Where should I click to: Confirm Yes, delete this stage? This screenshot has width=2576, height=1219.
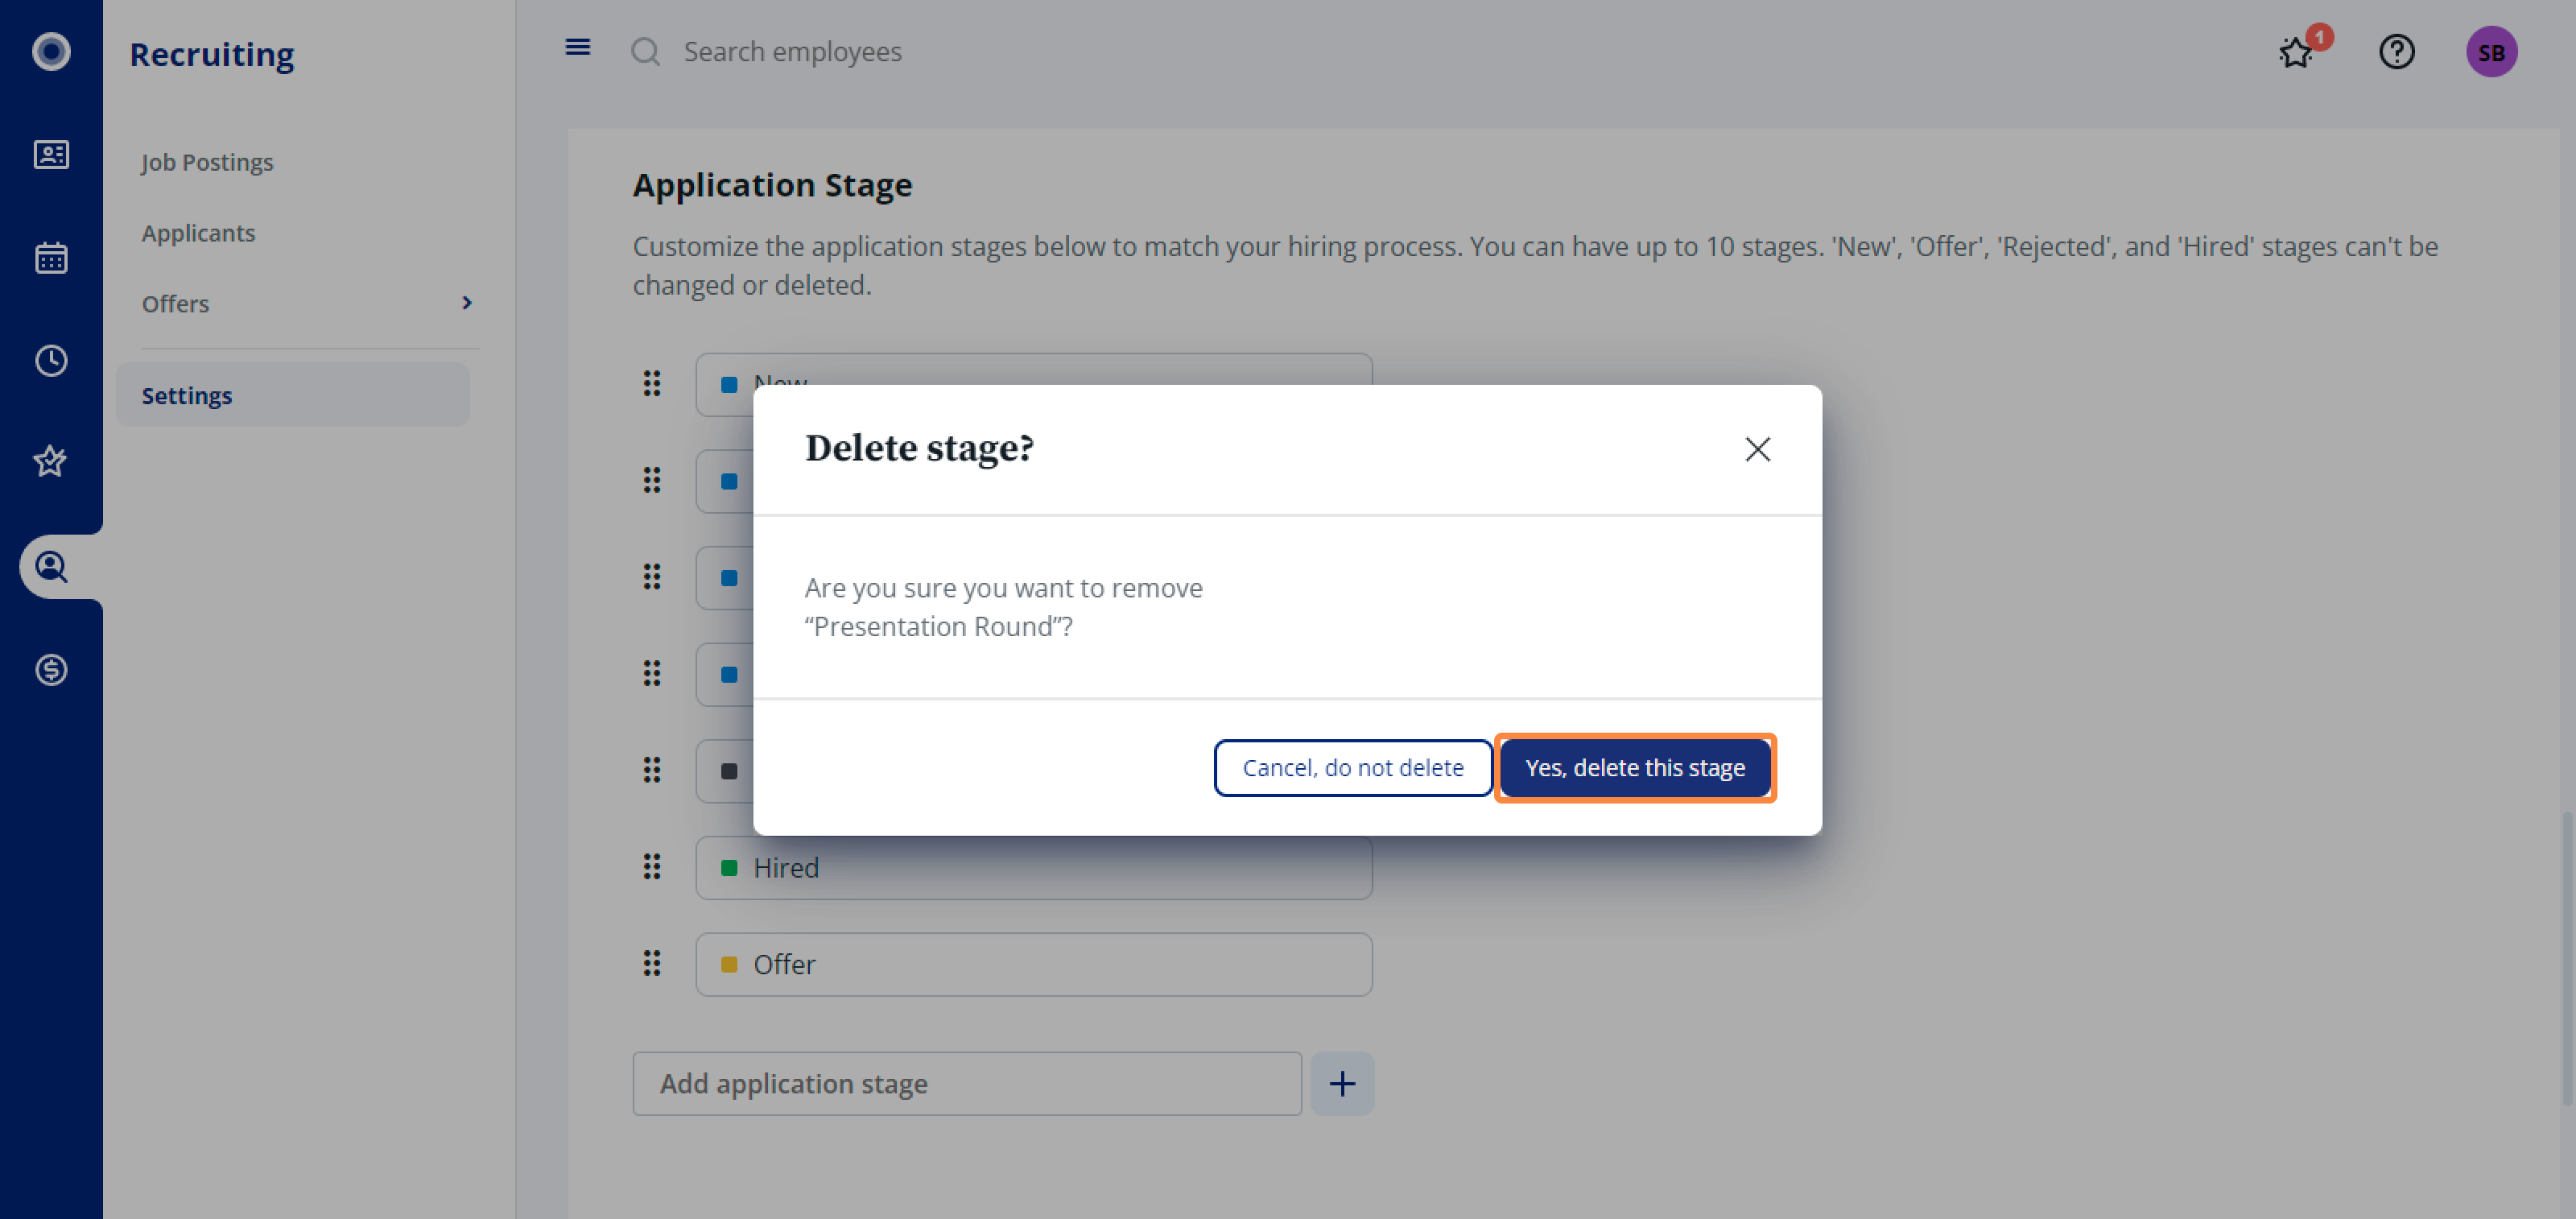[1635, 767]
